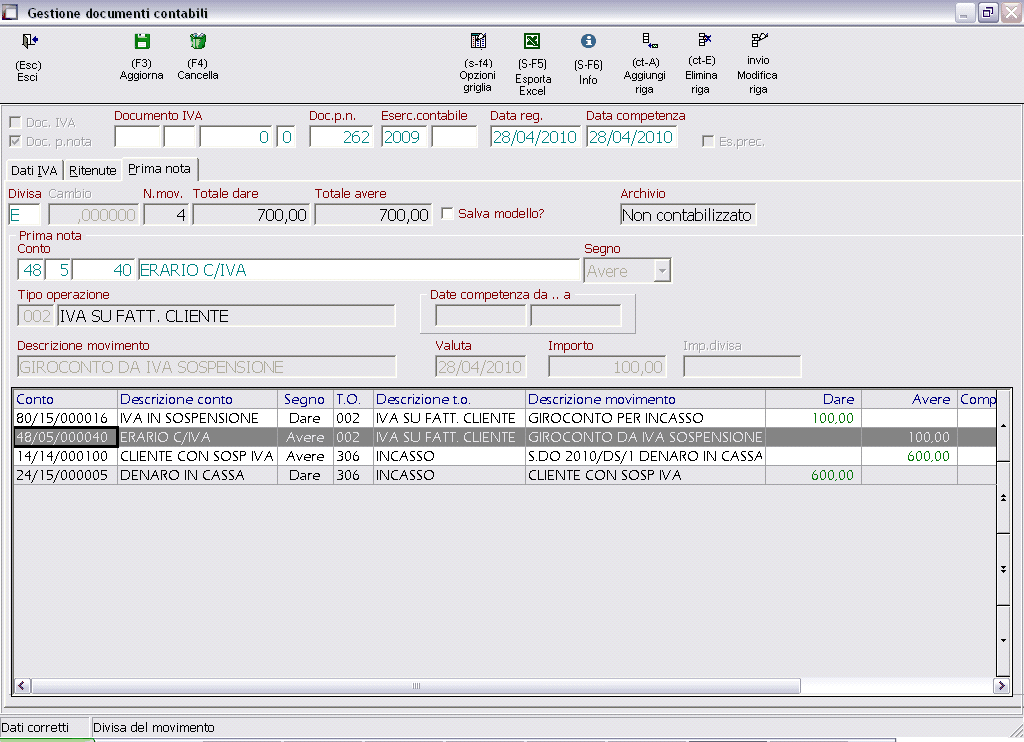Click the Valuta date field
The width and height of the screenshot is (1024, 742).
(x=481, y=367)
